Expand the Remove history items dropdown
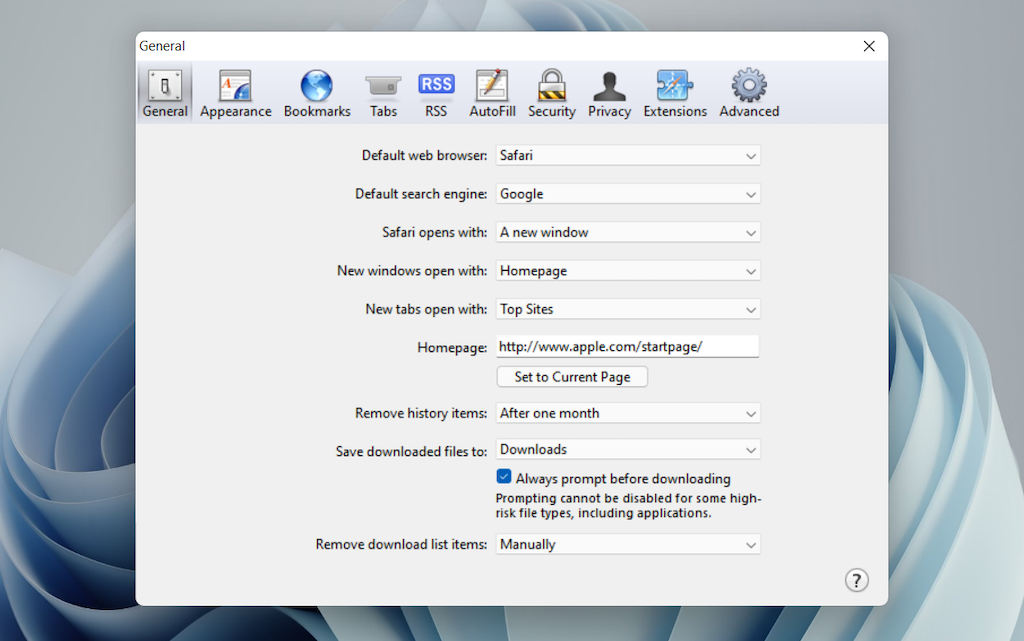This screenshot has width=1024, height=641. (628, 413)
